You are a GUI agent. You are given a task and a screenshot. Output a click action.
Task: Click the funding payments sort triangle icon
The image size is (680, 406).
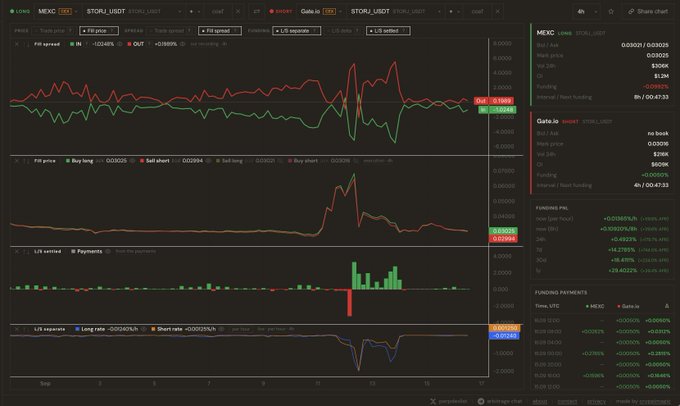(667, 306)
